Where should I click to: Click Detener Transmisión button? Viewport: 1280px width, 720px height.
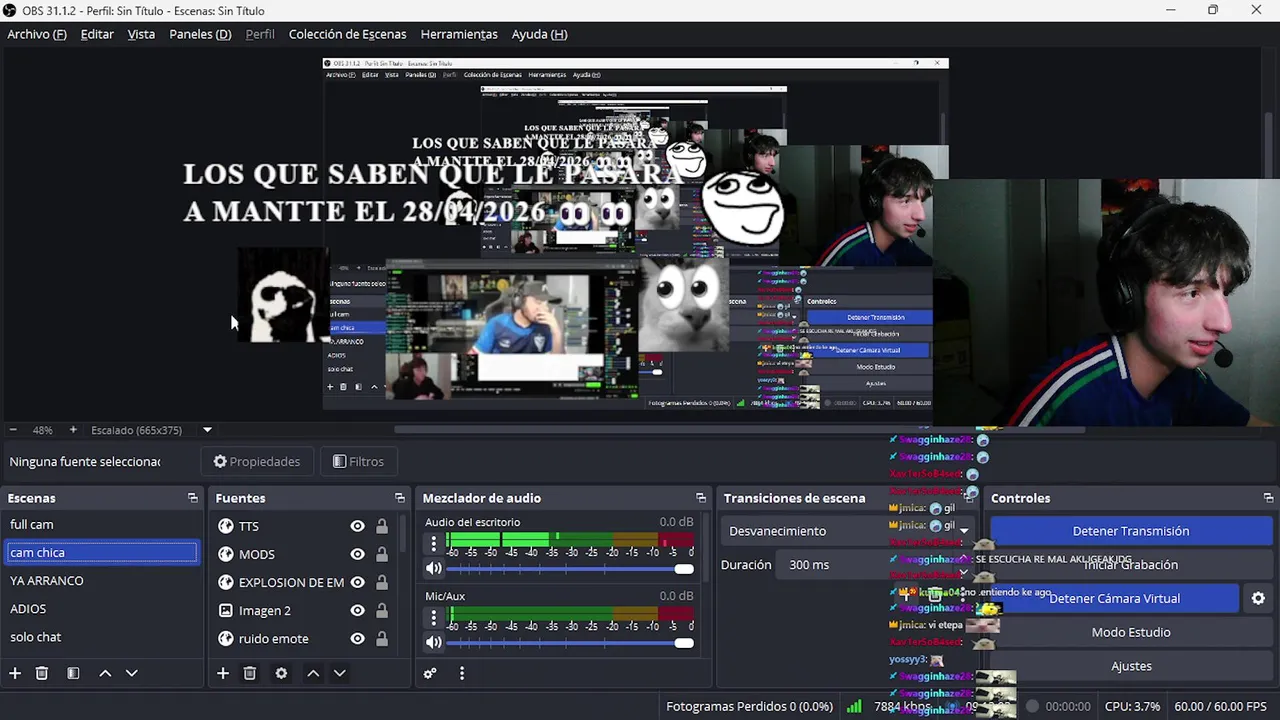[x=1130, y=531]
